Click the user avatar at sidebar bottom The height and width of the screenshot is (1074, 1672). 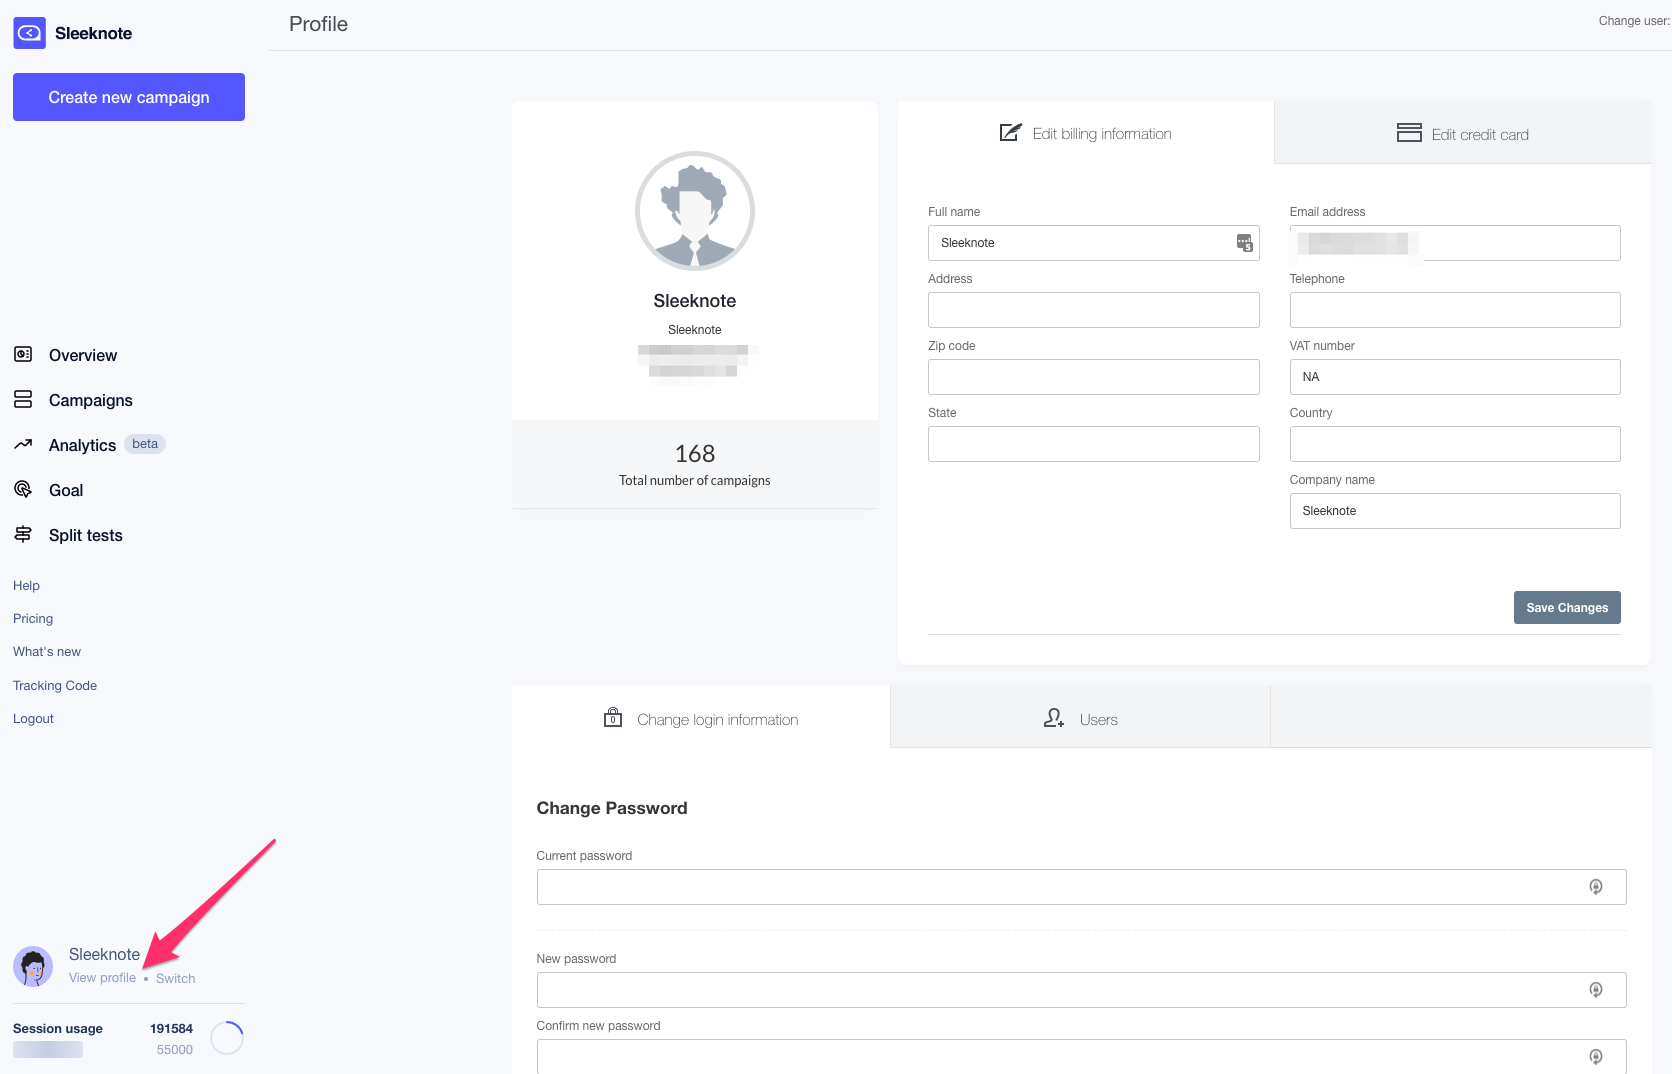[33, 966]
